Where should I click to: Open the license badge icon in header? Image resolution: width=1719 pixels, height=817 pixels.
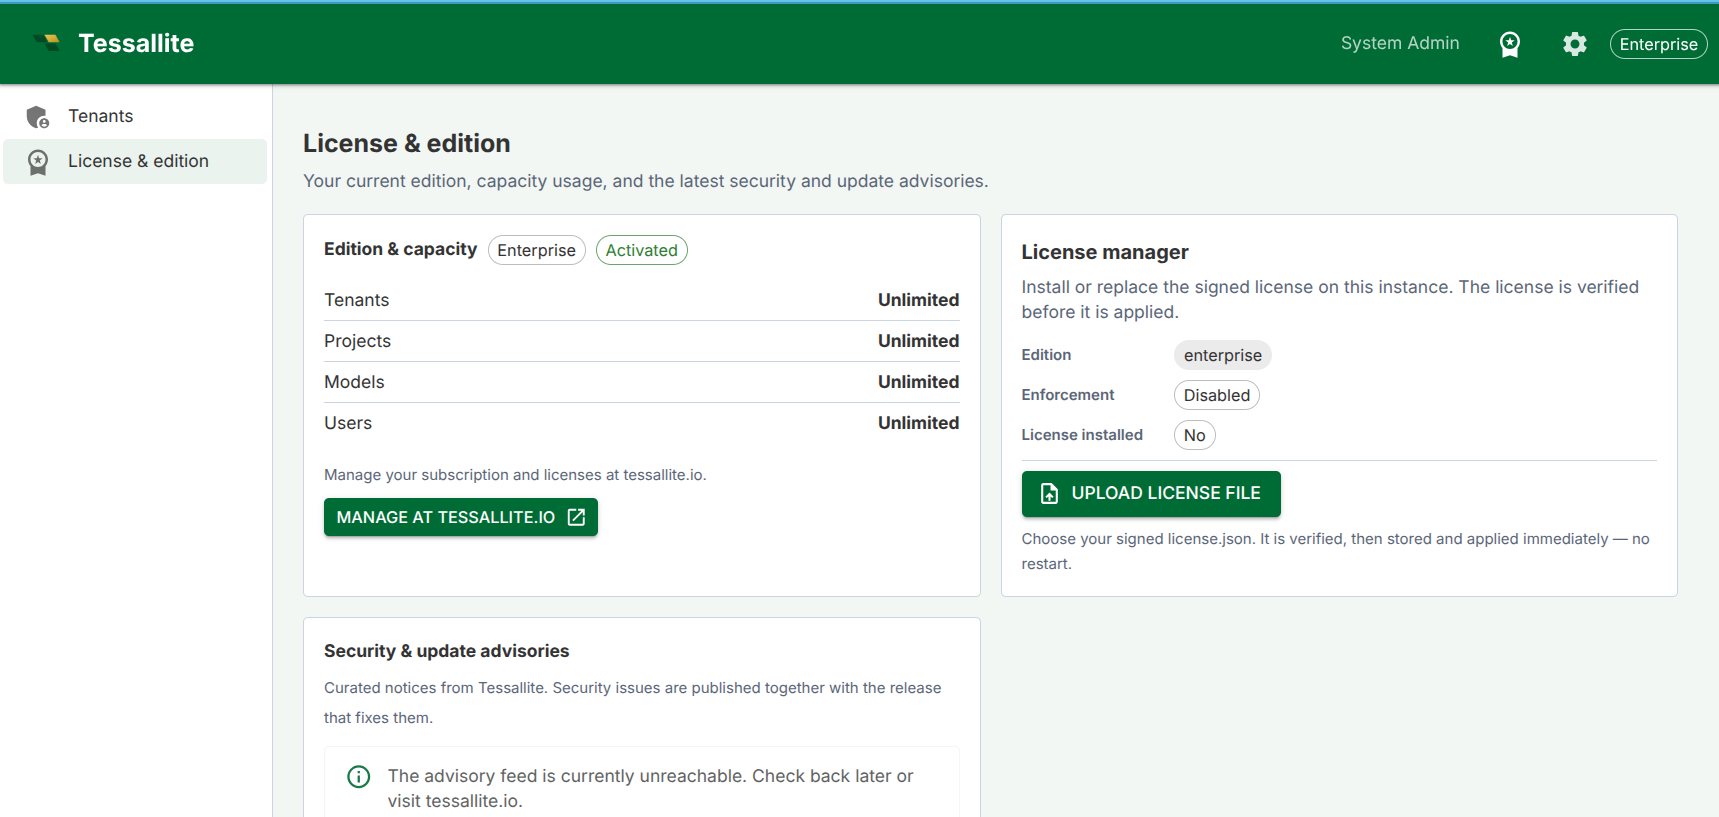click(x=1510, y=44)
